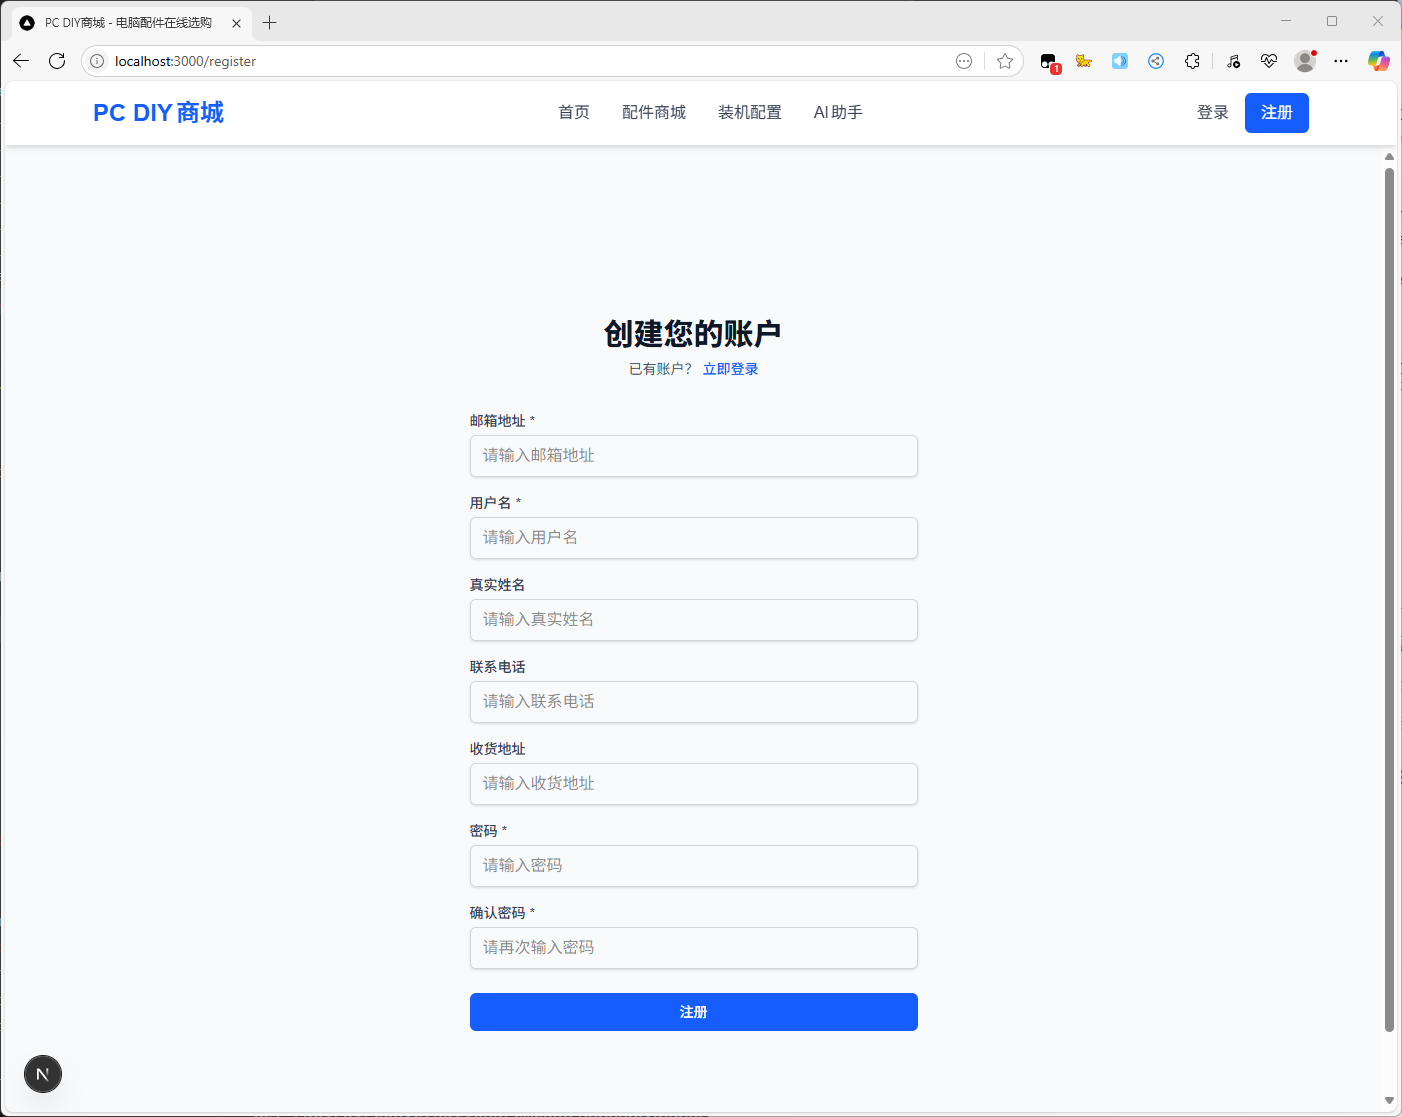Viewport: 1402px width, 1117px height.
Task: Open browser essentials heartbeat icon
Action: 1269,61
